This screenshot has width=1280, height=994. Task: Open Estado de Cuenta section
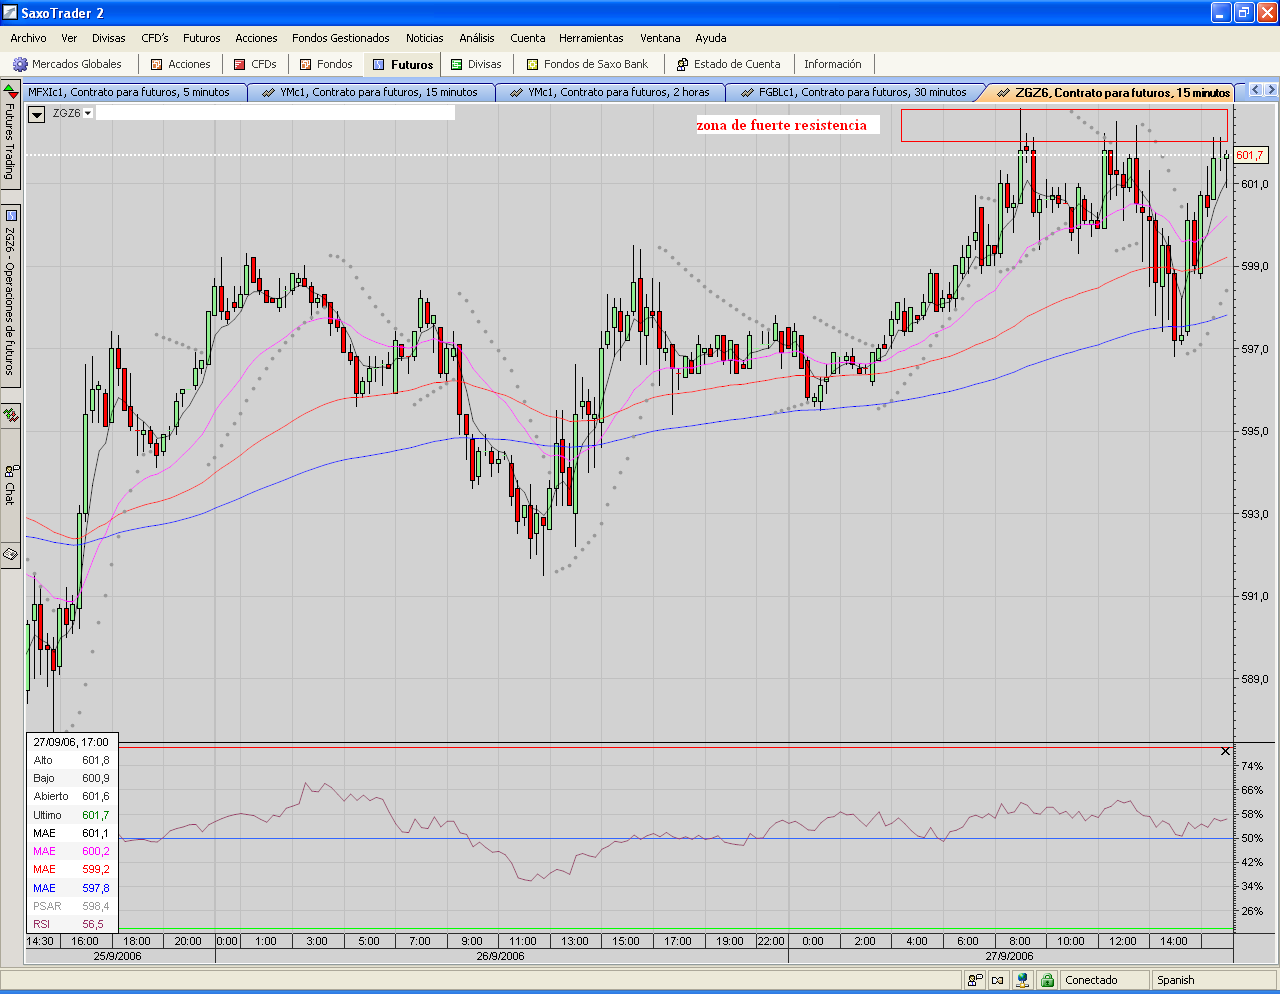[728, 64]
